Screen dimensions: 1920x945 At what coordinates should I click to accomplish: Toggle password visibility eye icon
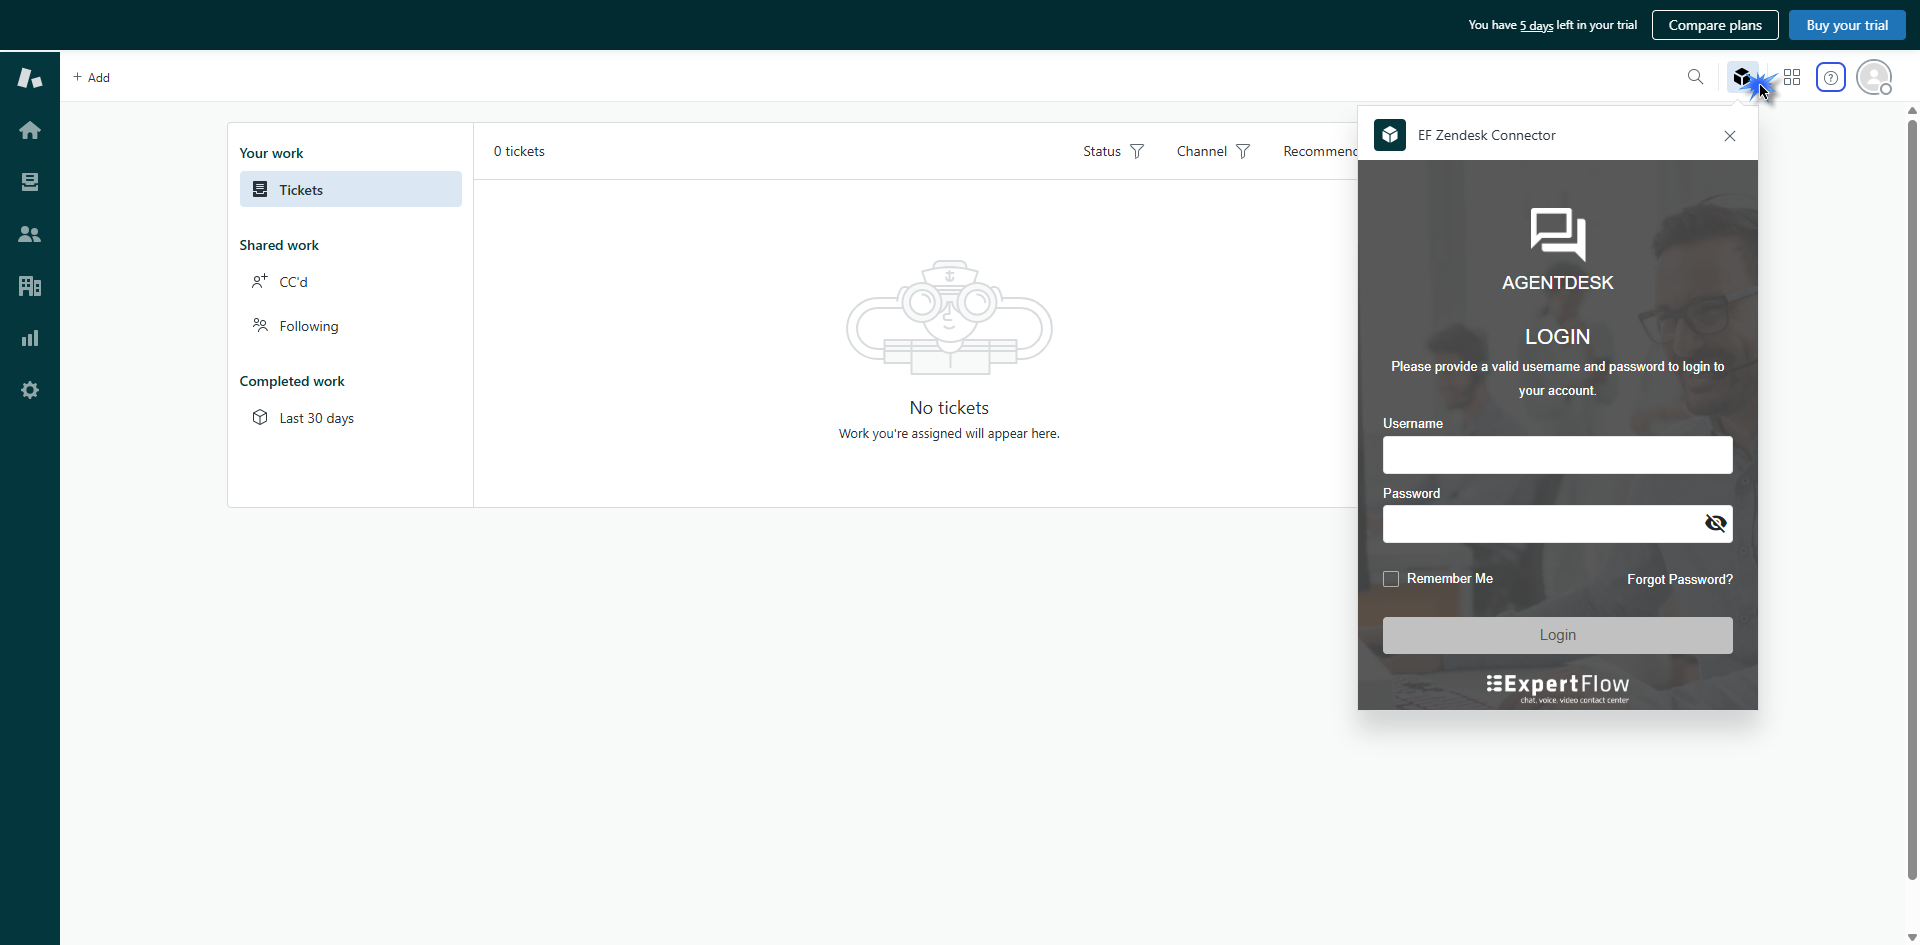click(x=1715, y=523)
